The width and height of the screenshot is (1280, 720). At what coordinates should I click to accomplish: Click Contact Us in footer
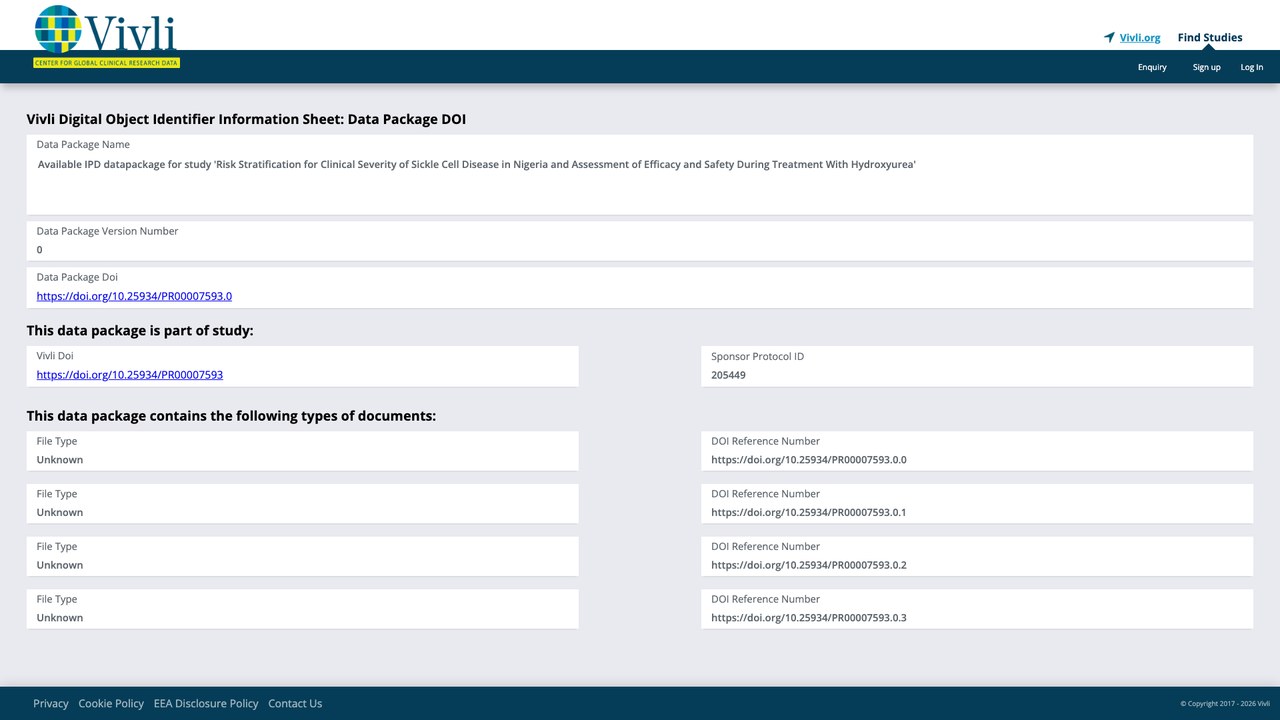pos(295,704)
